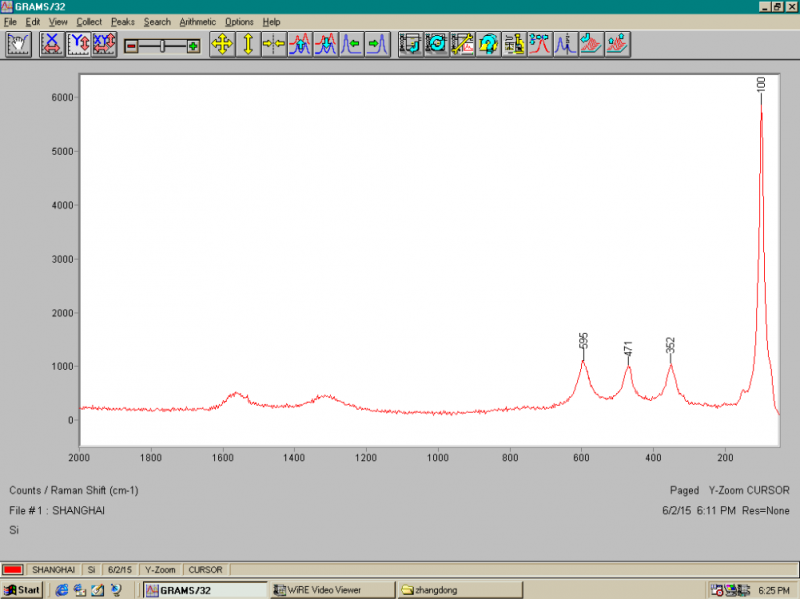Screen dimensions: 800x599
Task: Click the four-way autoscale arrows icon
Action: (x=222, y=45)
